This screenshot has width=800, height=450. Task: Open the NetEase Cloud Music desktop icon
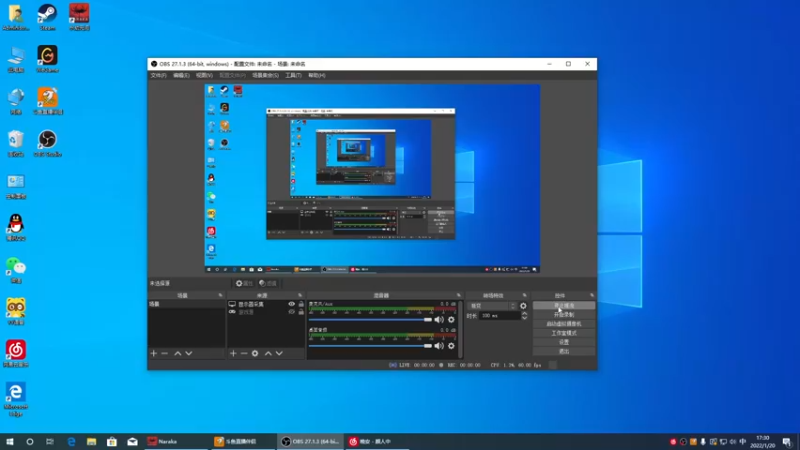coord(16,354)
